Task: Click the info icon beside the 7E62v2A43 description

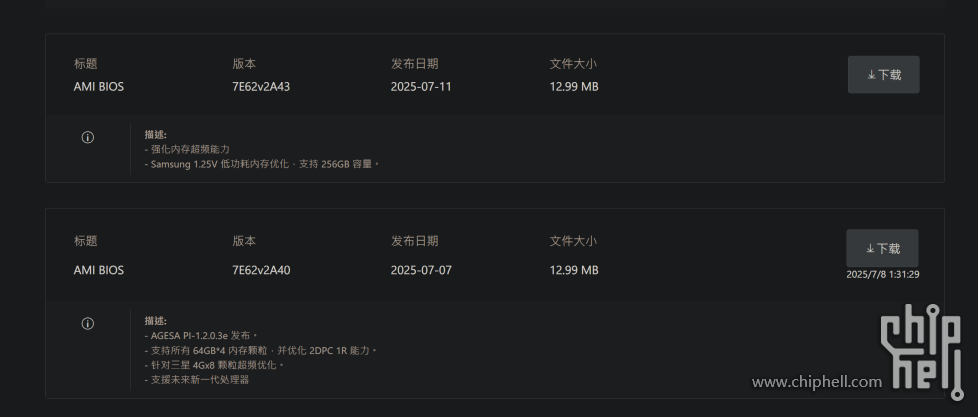Action: pyautogui.click(x=88, y=137)
